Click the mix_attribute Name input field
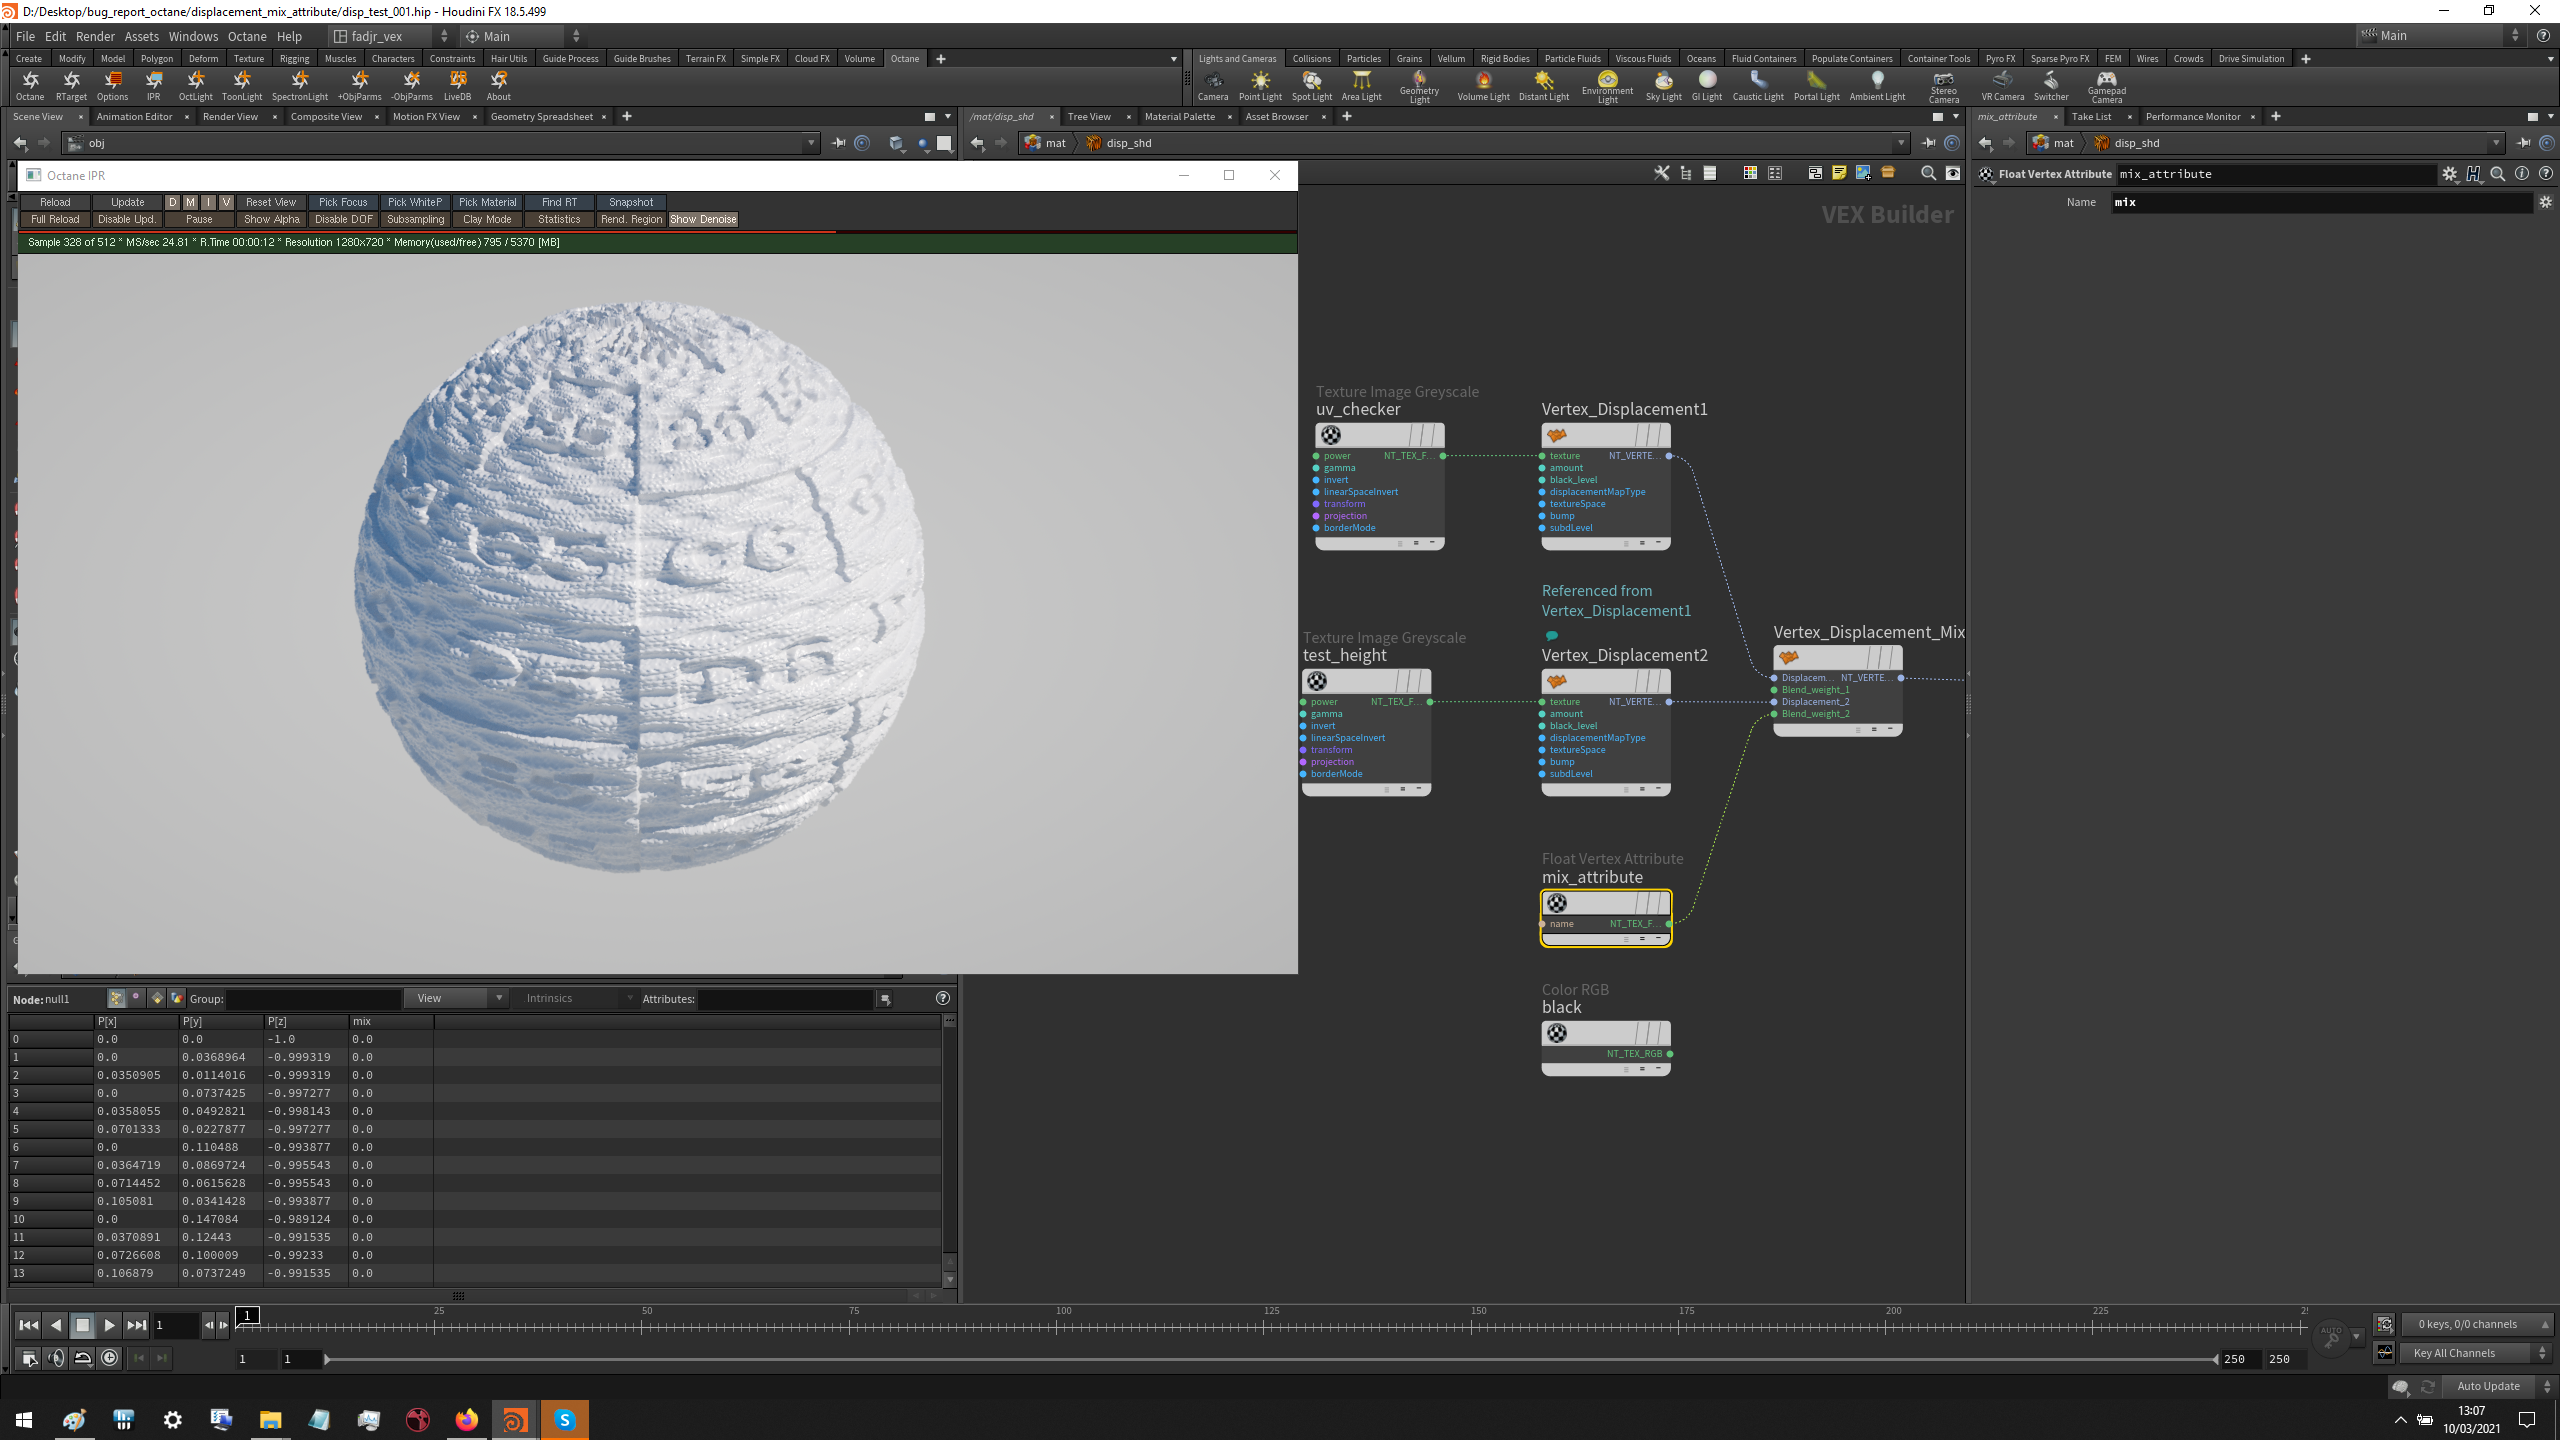 coord(2320,202)
